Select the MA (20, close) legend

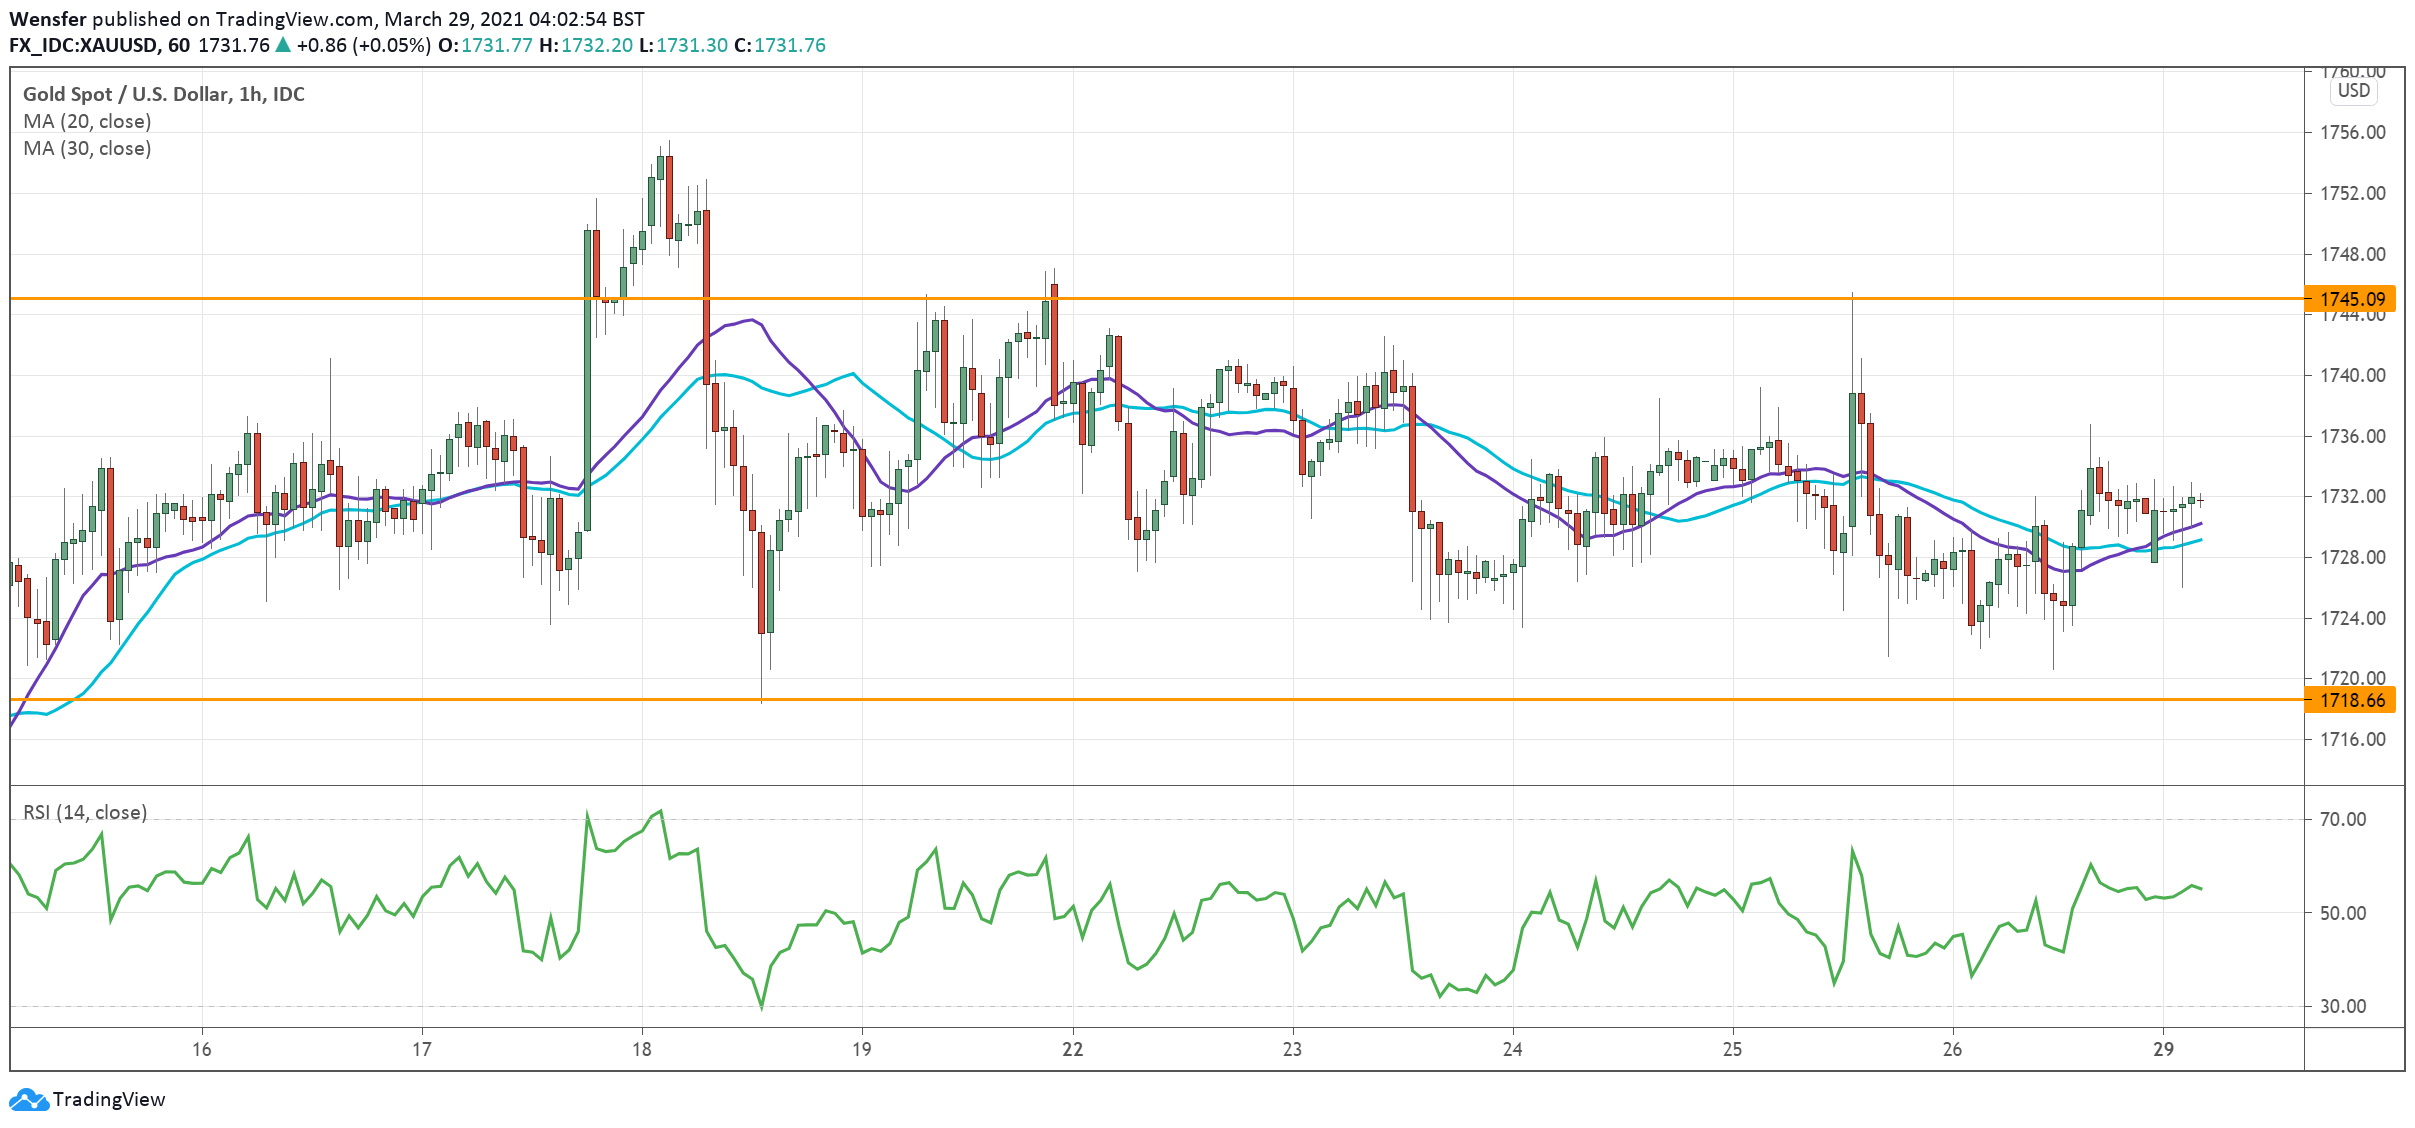[x=87, y=121]
